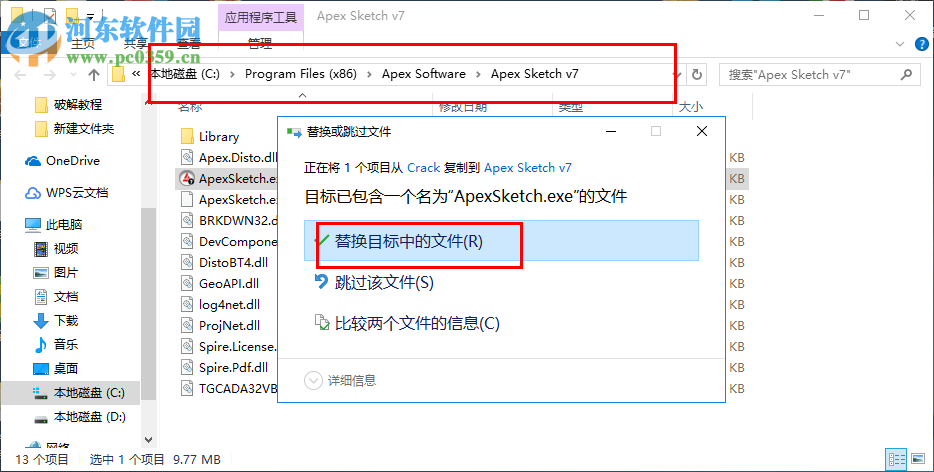Select ProjNet.dll file

click(229, 325)
